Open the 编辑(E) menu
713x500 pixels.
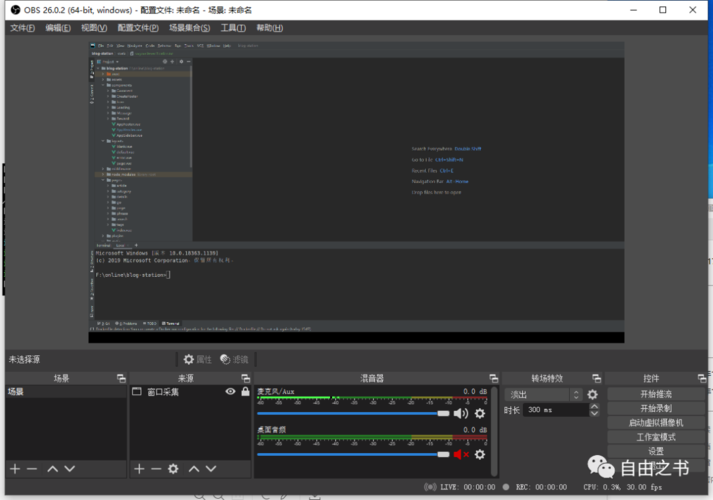(x=58, y=28)
